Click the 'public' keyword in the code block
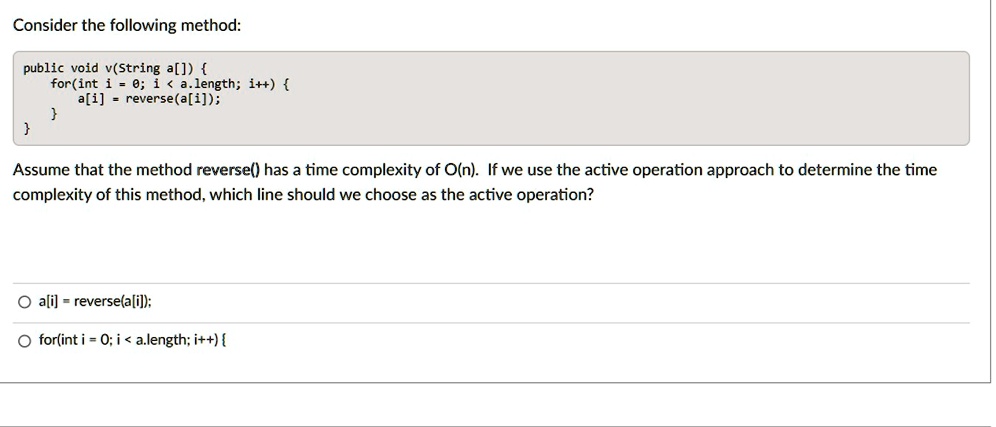The height and width of the screenshot is (427, 996). [x=43, y=69]
